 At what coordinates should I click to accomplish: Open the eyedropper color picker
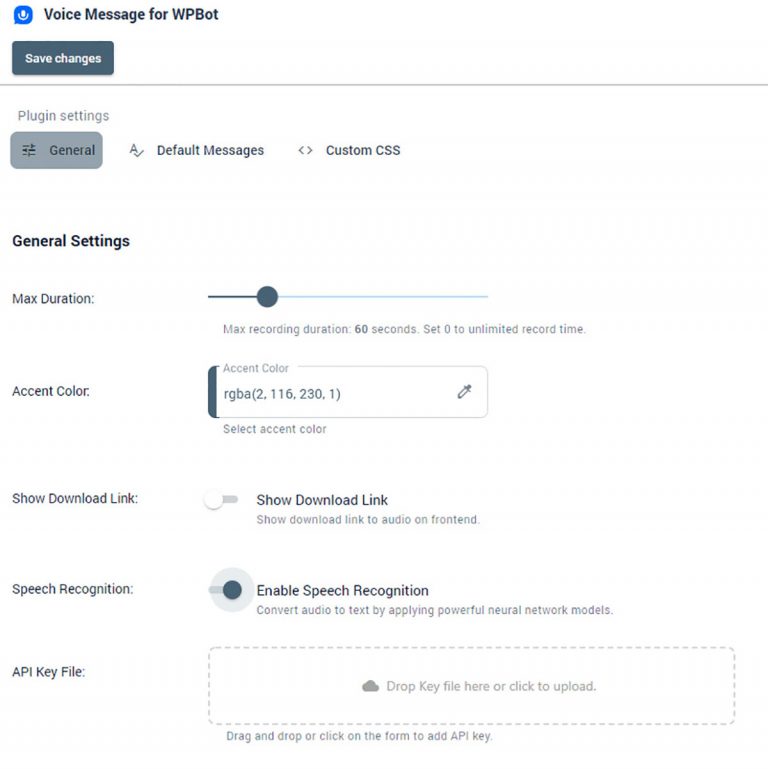pos(464,391)
